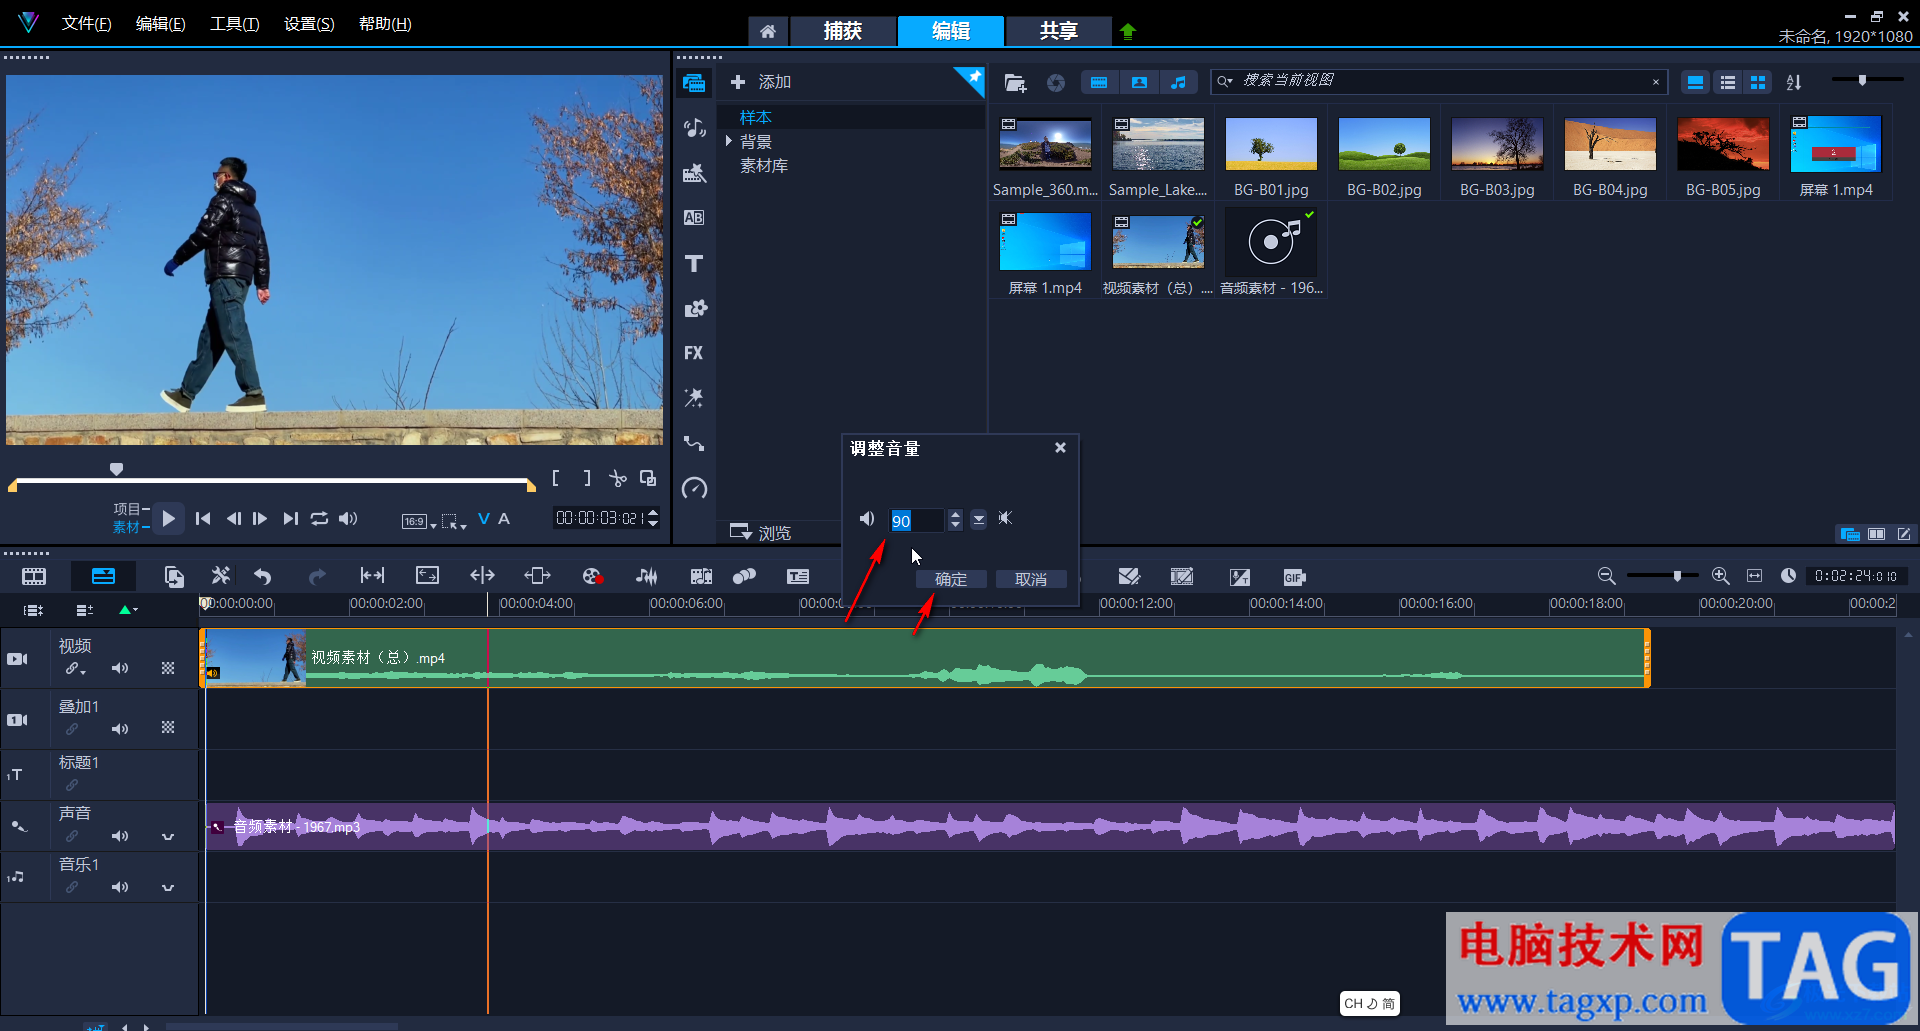Viewport: 1920px width, 1031px height.
Task: Zoom in the timeline
Action: click(x=1720, y=576)
